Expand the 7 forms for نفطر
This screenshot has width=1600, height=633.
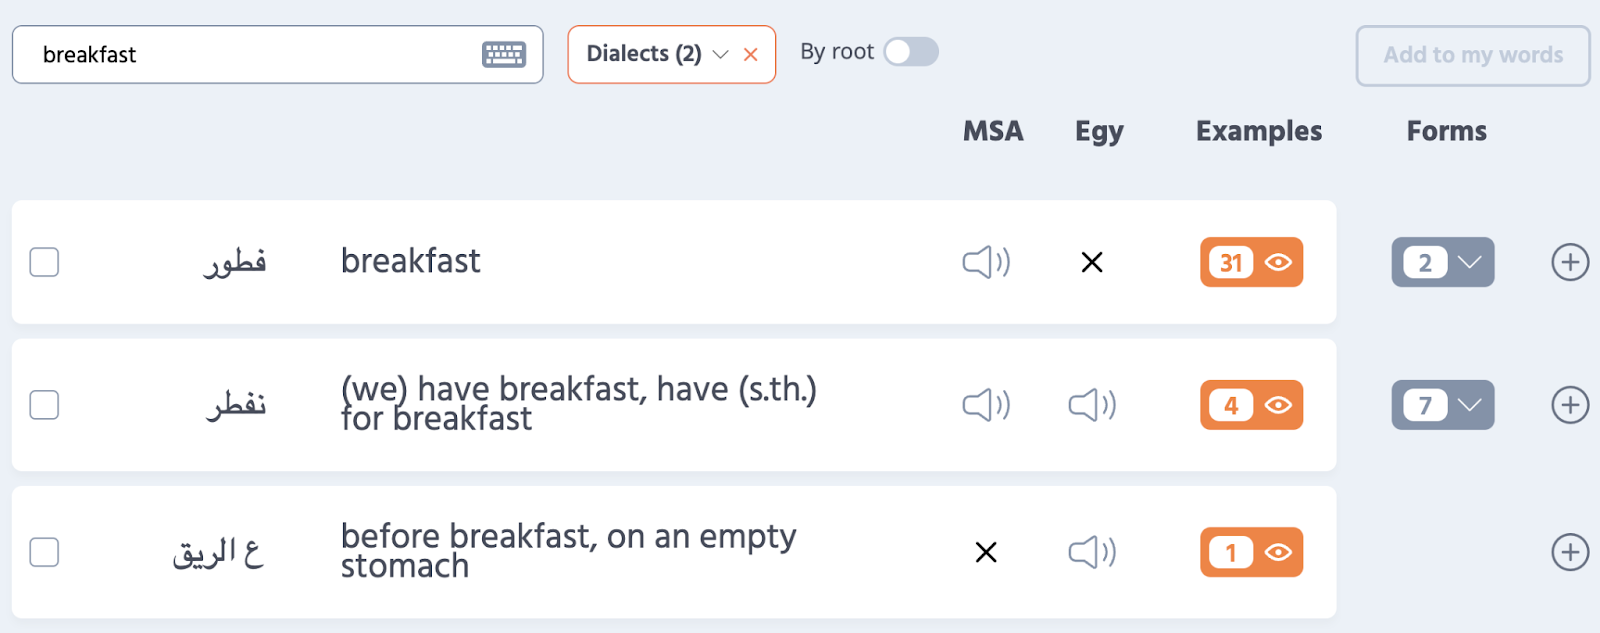click(1442, 405)
